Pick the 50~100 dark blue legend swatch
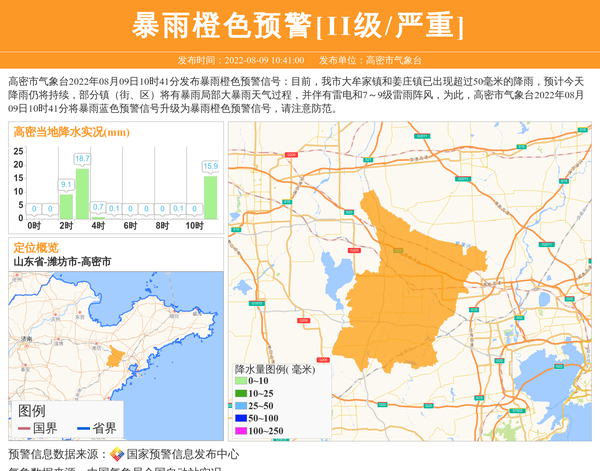 tap(241, 418)
